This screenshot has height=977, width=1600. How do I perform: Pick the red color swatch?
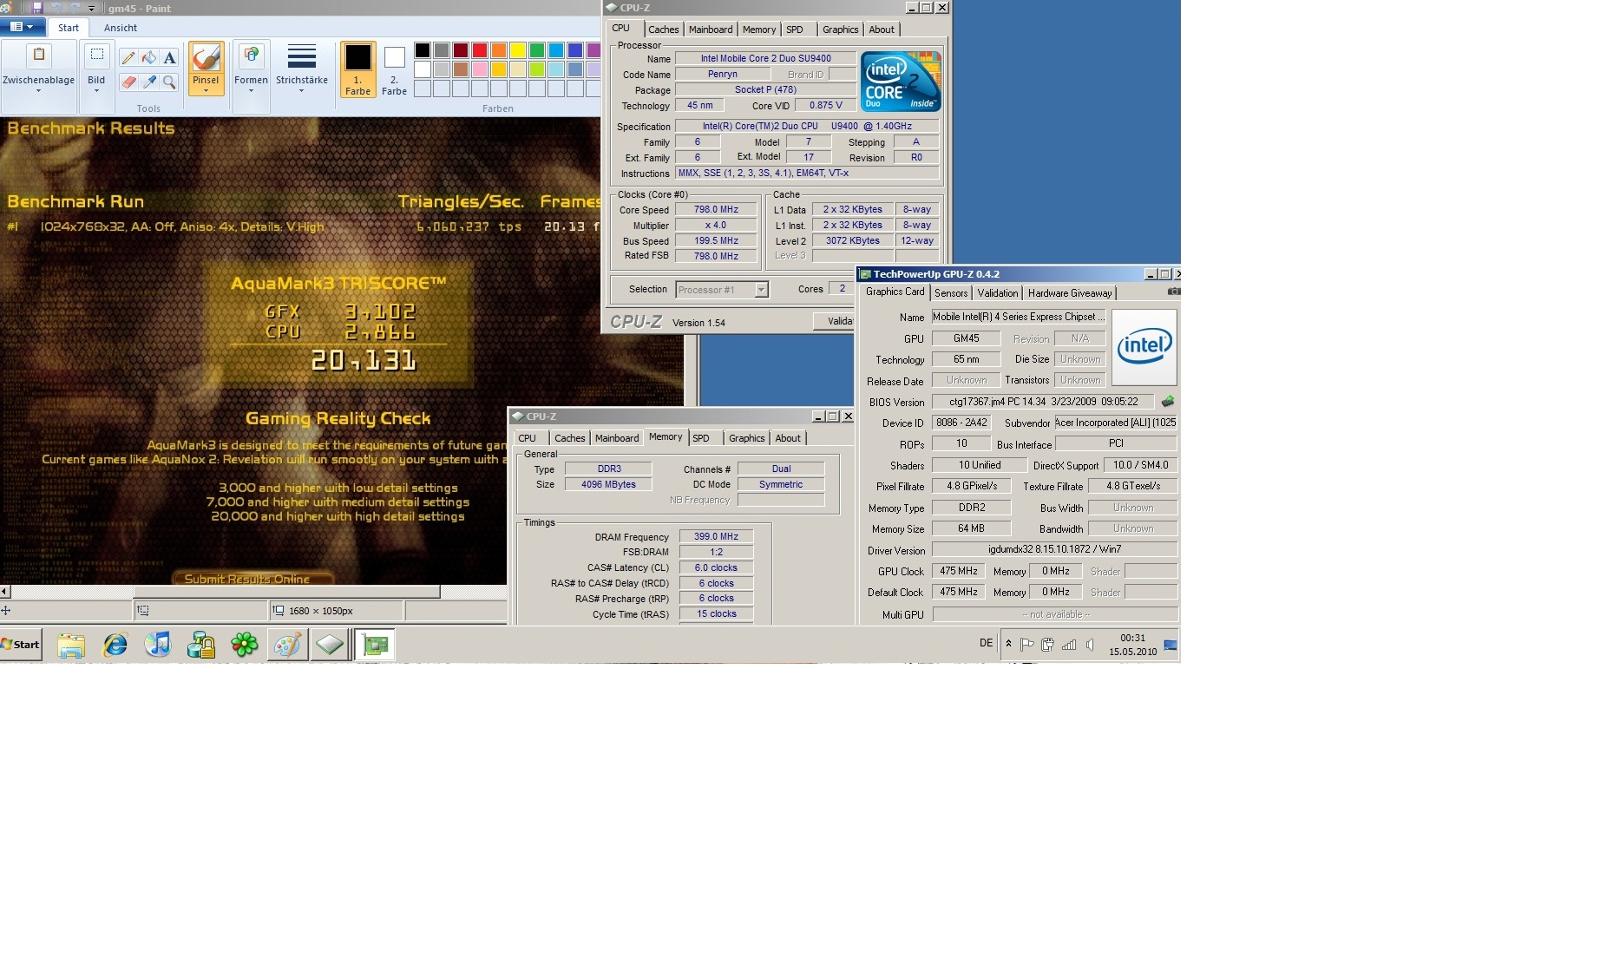[x=480, y=51]
